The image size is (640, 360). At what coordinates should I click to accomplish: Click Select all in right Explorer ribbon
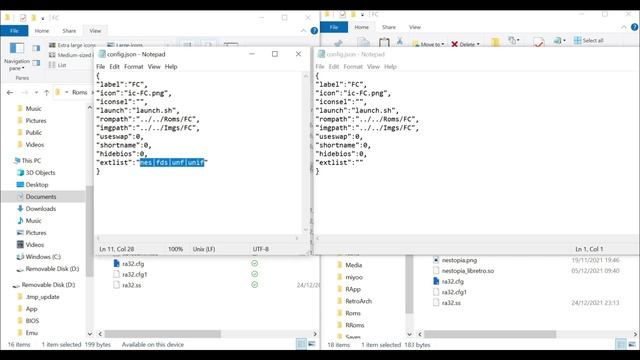[x=589, y=40]
